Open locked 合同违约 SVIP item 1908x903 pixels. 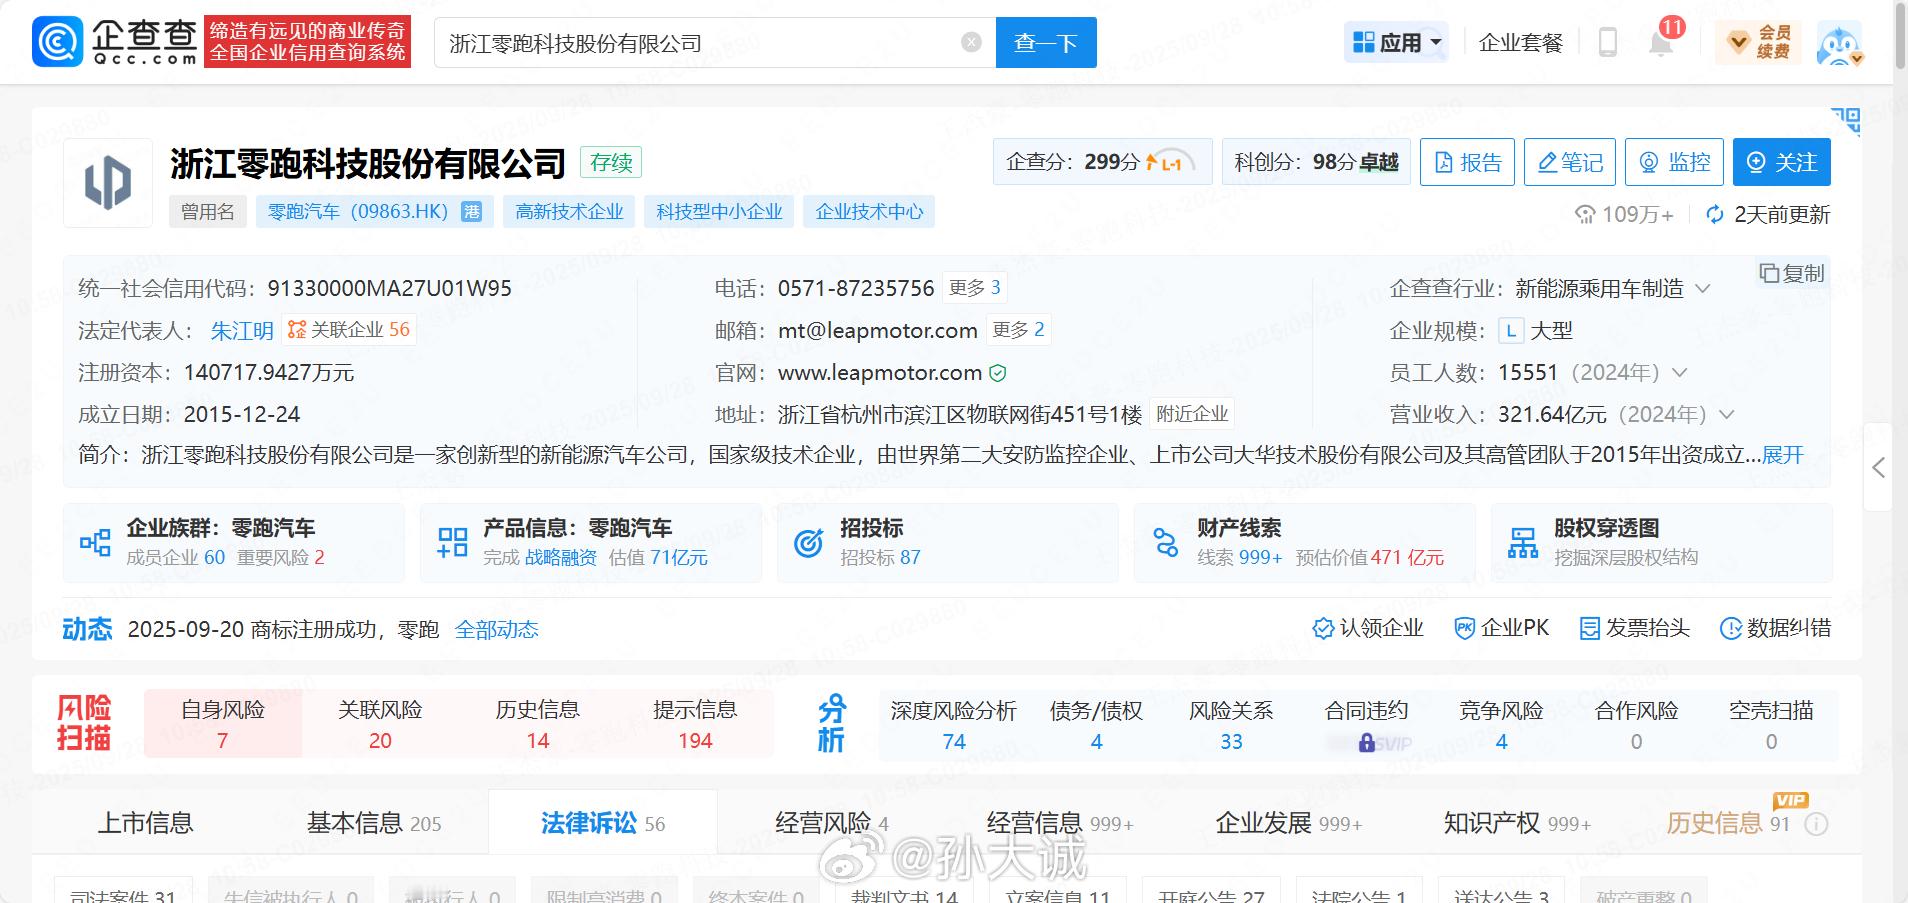[x=1366, y=725]
